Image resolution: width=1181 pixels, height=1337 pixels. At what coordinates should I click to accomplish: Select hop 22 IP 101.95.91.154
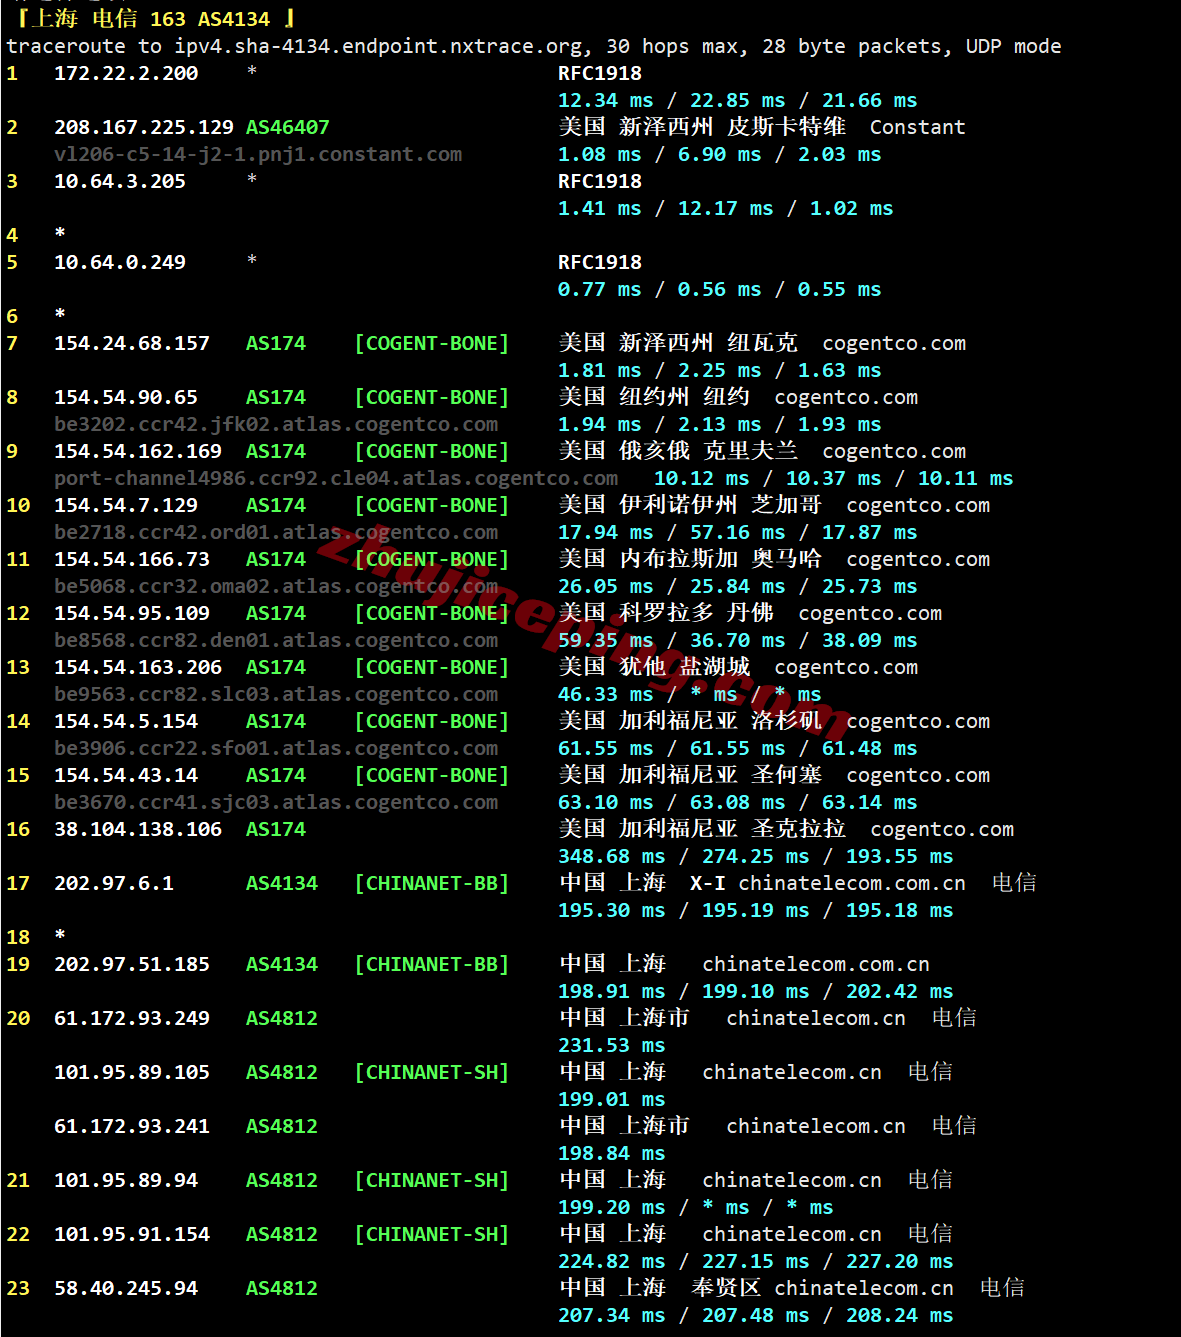pyautogui.click(x=132, y=1234)
